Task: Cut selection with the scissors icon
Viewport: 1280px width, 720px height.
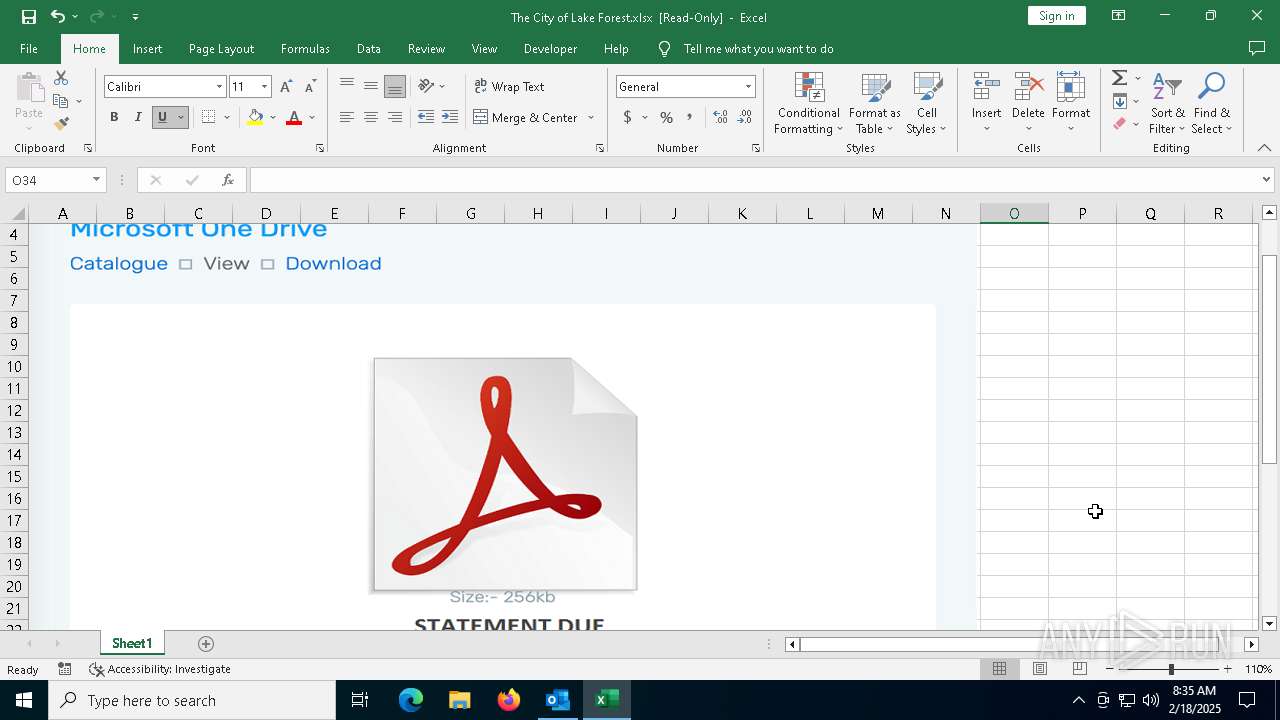Action: click(x=61, y=78)
